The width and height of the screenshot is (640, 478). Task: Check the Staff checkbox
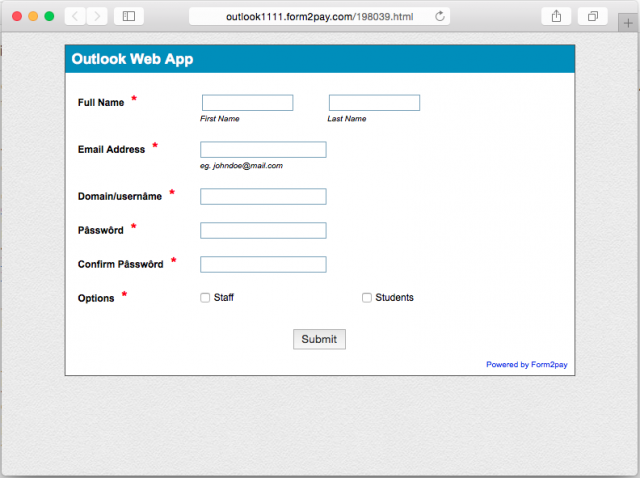(205, 298)
